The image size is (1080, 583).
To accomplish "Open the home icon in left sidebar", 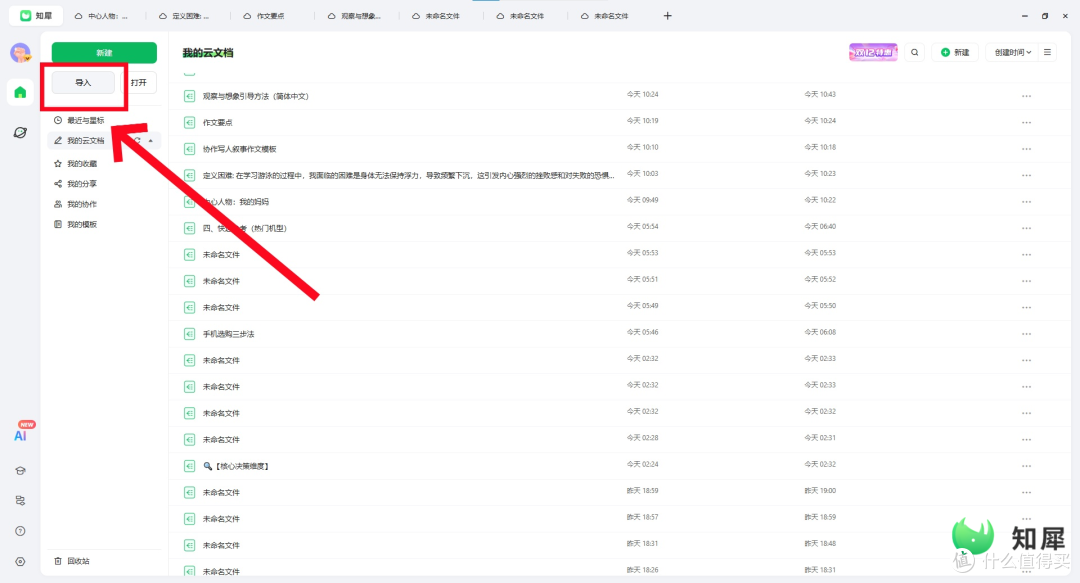I will click(x=20, y=93).
